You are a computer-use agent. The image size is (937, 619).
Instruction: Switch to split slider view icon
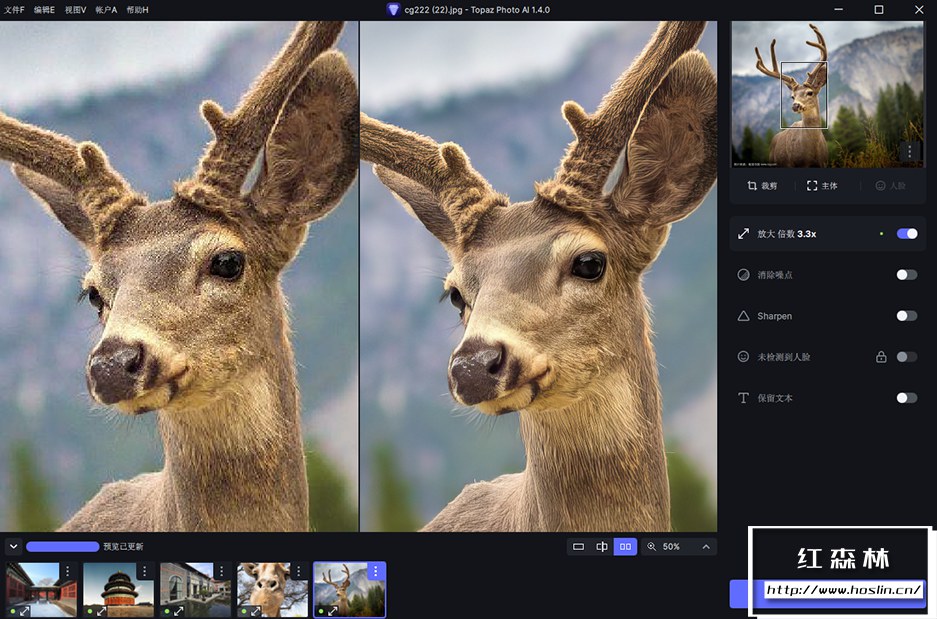tap(602, 547)
